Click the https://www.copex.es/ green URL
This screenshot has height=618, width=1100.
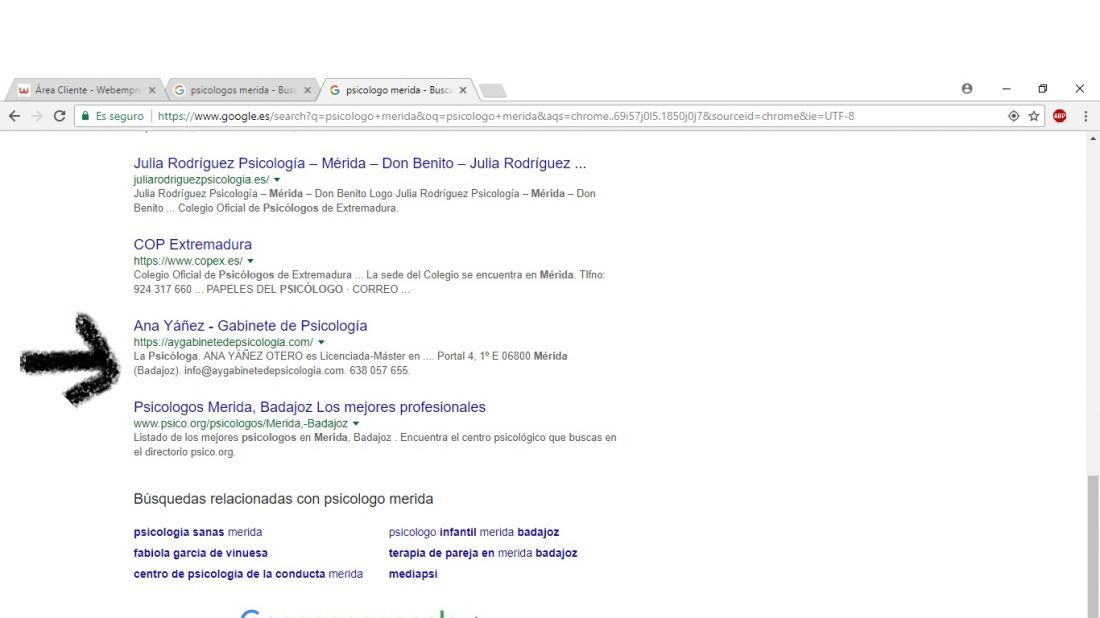(x=188, y=261)
